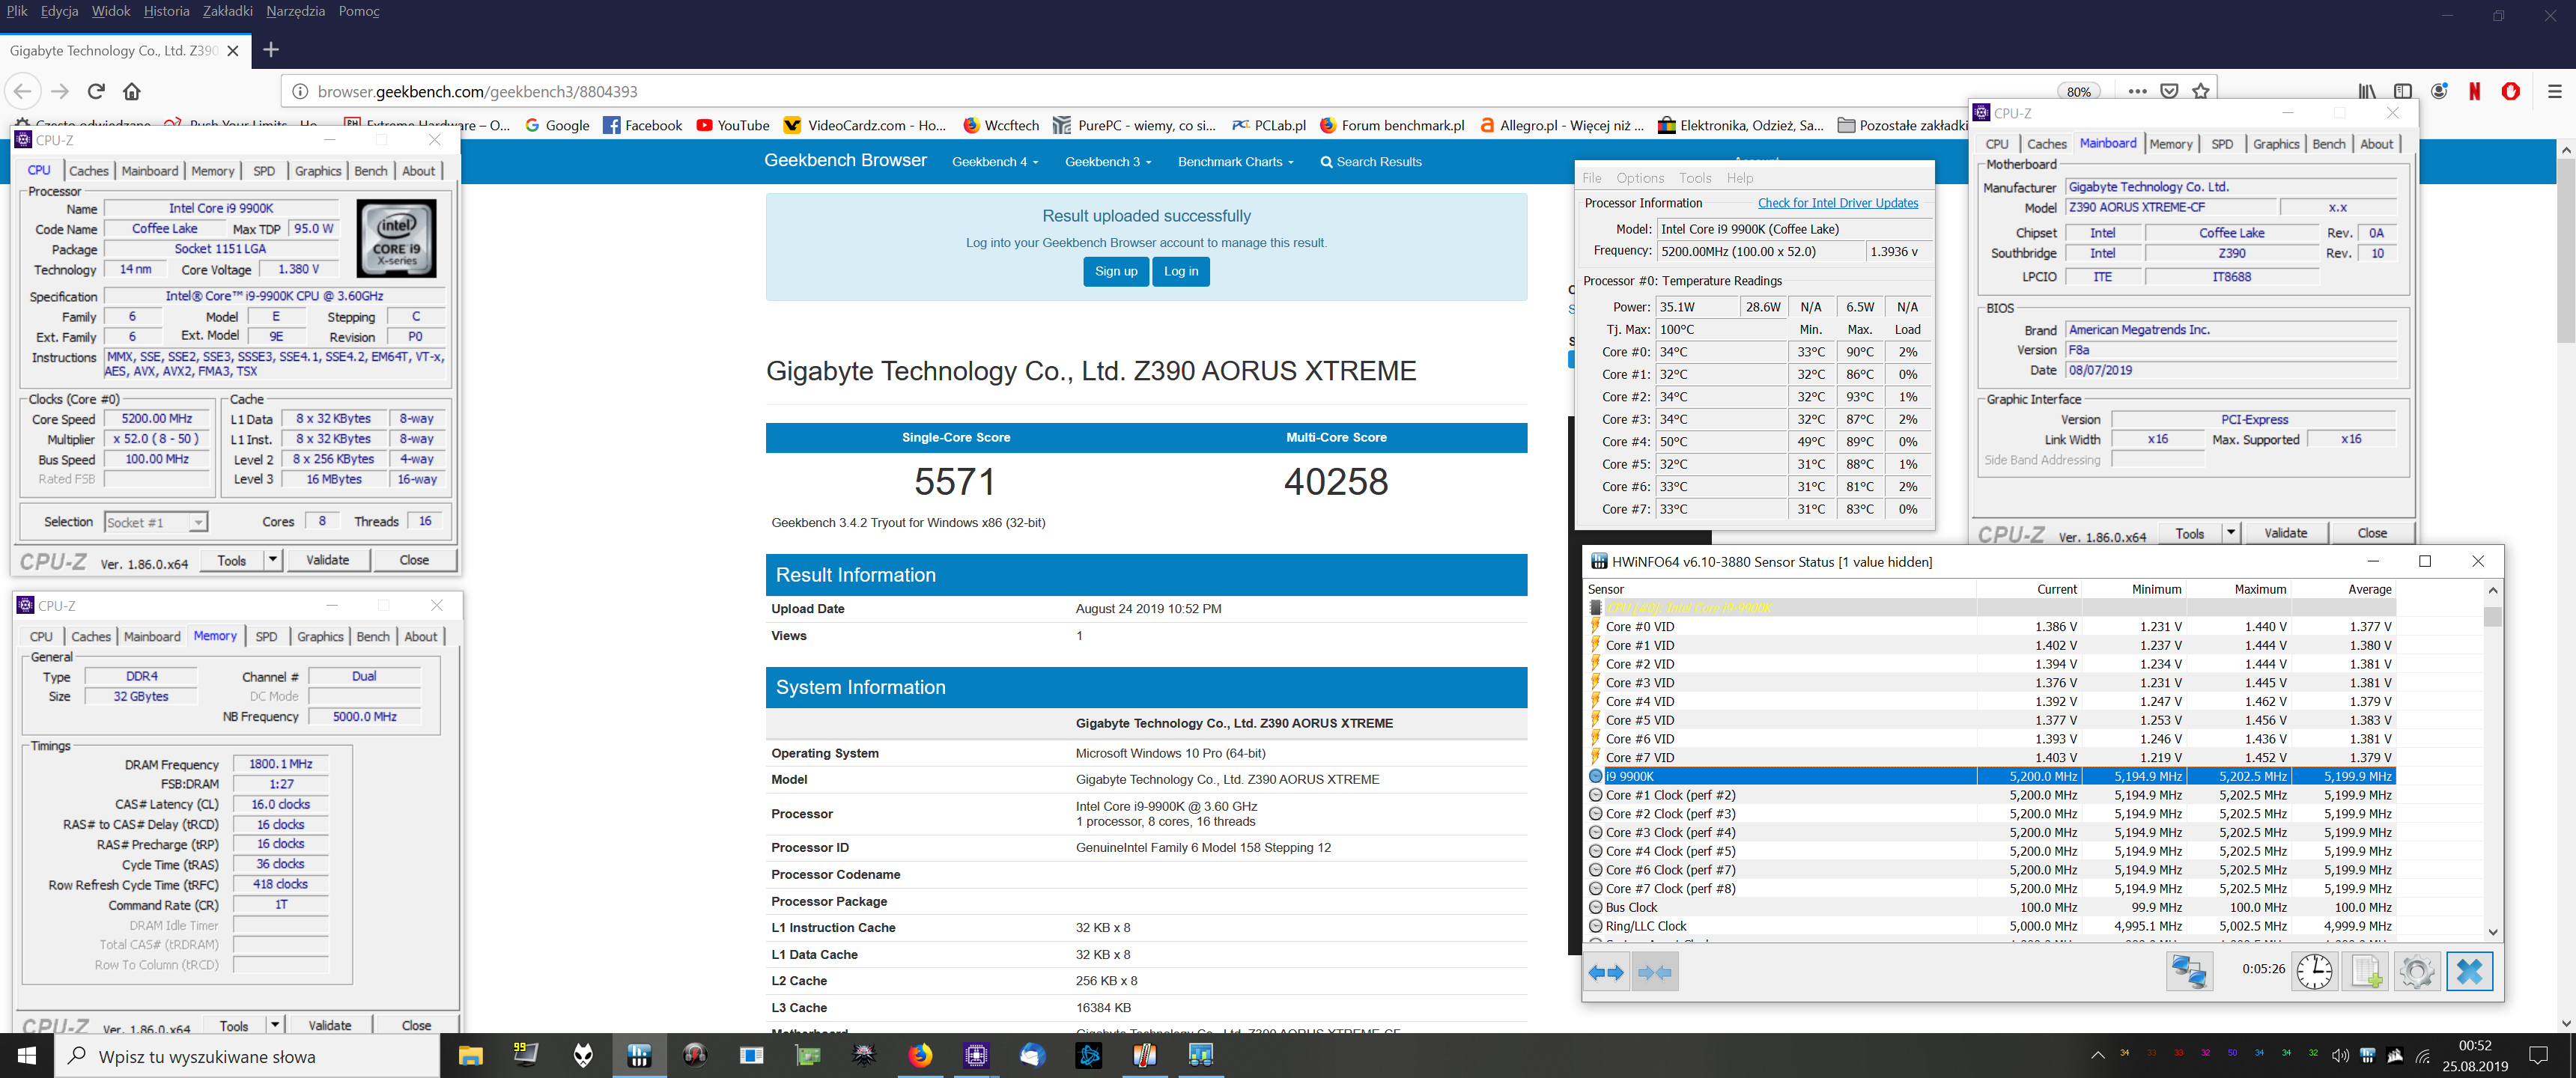Image resolution: width=2576 pixels, height=1078 pixels.
Task: Open Windows action center notification icon
Action: pos(2538,1056)
